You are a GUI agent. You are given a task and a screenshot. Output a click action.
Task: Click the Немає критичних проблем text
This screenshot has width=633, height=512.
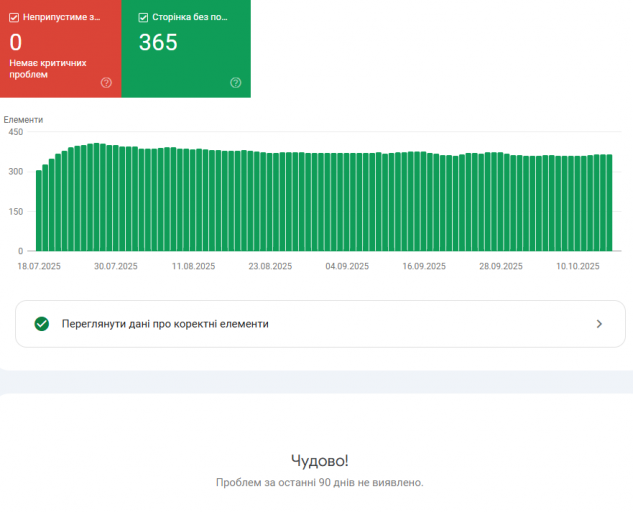[x=48, y=69]
